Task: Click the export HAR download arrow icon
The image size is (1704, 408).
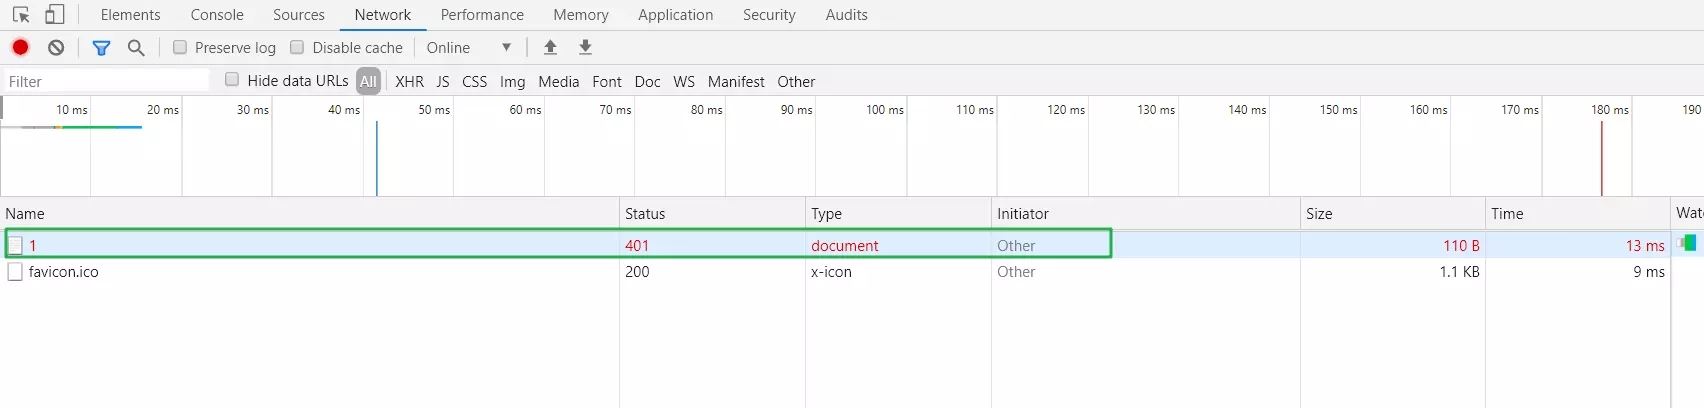Action: point(586,47)
